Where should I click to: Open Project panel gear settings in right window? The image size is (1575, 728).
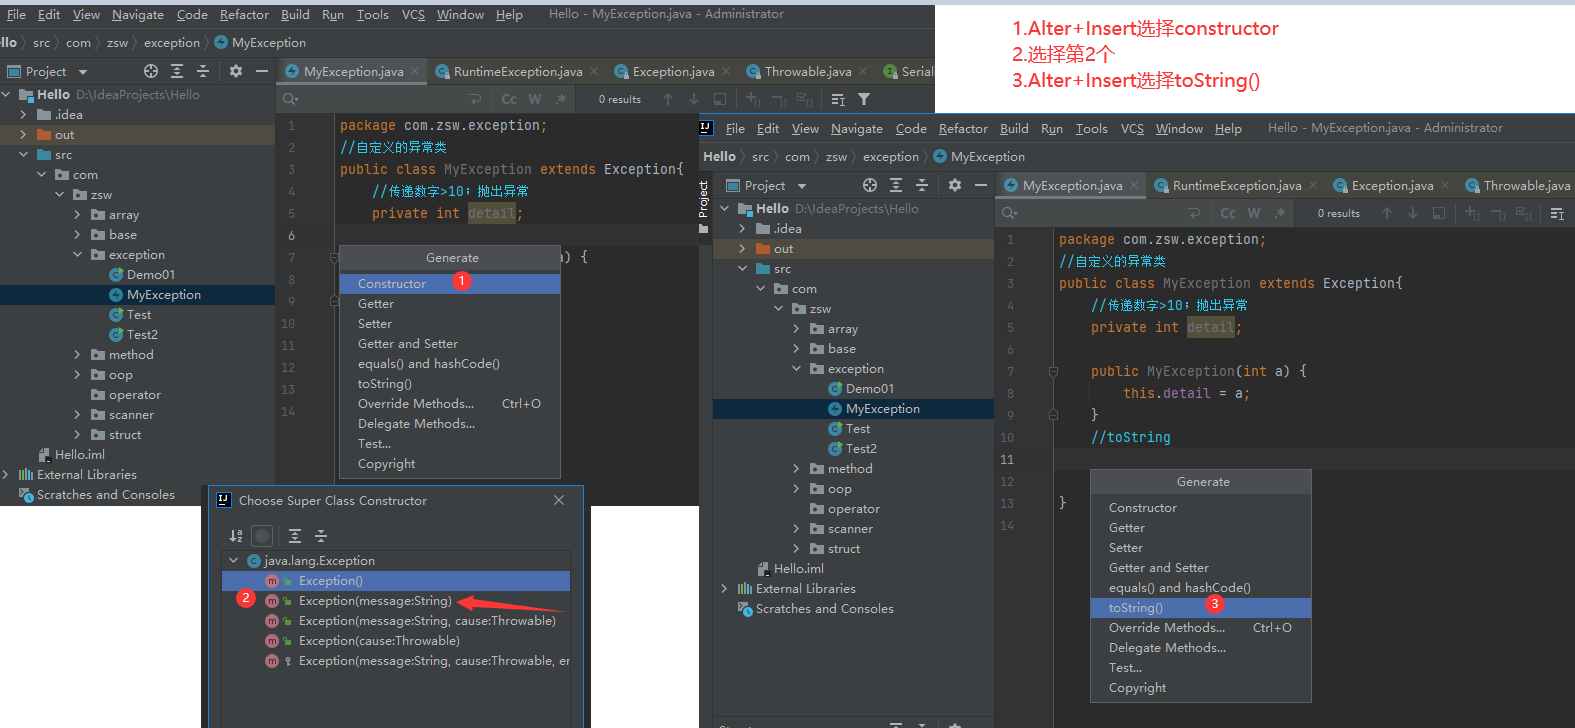[x=955, y=185]
